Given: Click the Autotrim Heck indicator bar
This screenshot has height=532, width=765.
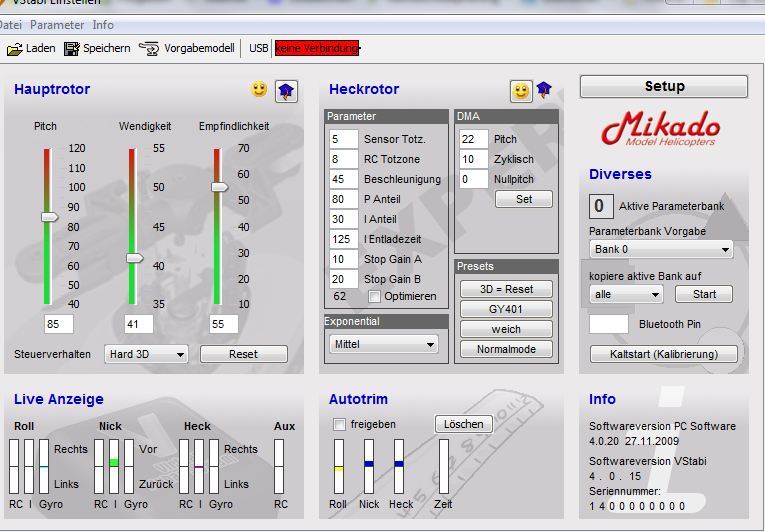Looking at the screenshot, I should pyautogui.click(x=399, y=466).
